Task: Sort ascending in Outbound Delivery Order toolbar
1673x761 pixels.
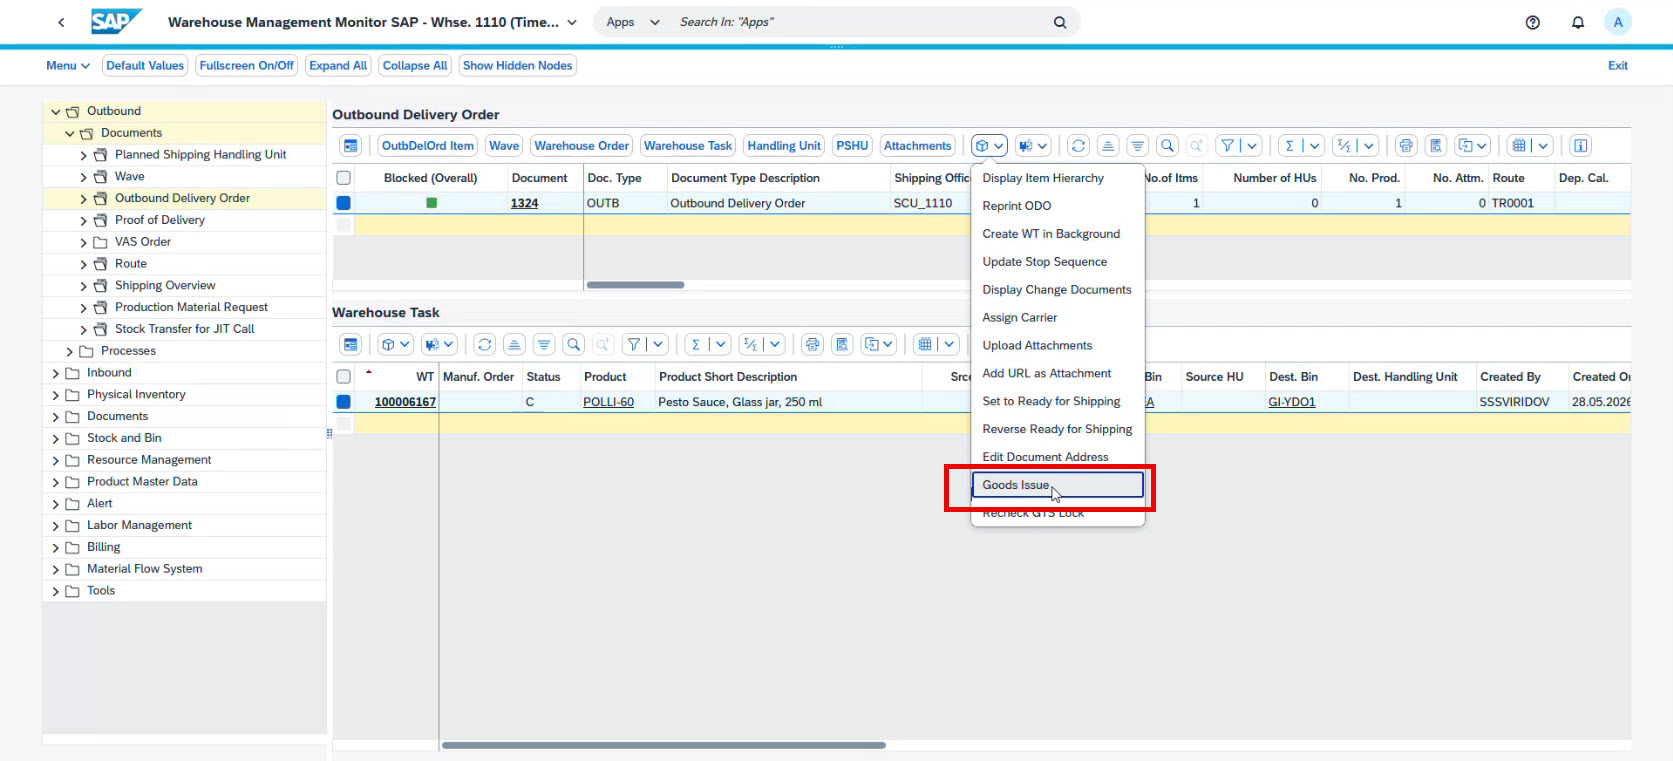Action: tap(1108, 146)
